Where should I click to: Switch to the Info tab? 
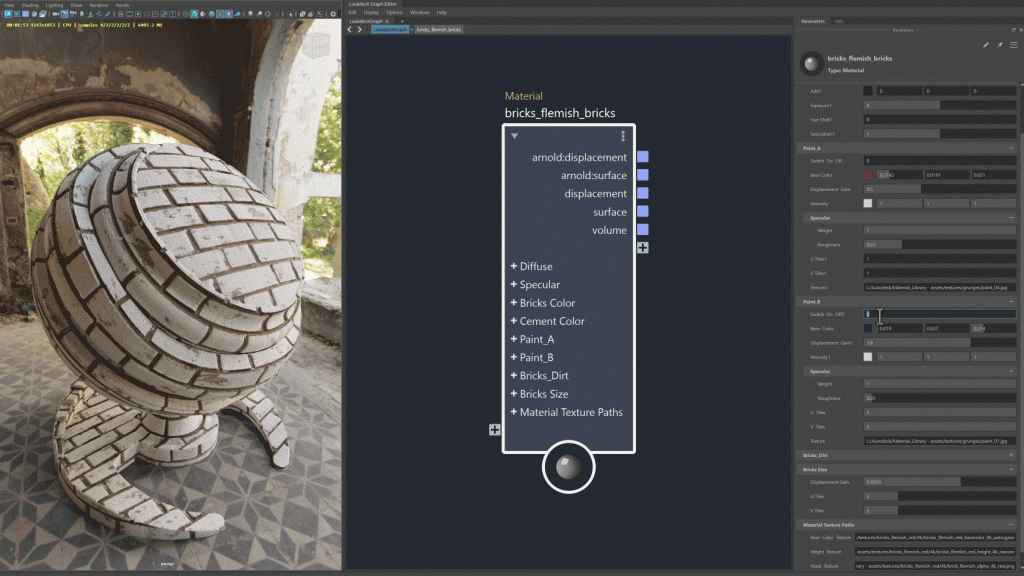pos(839,20)
